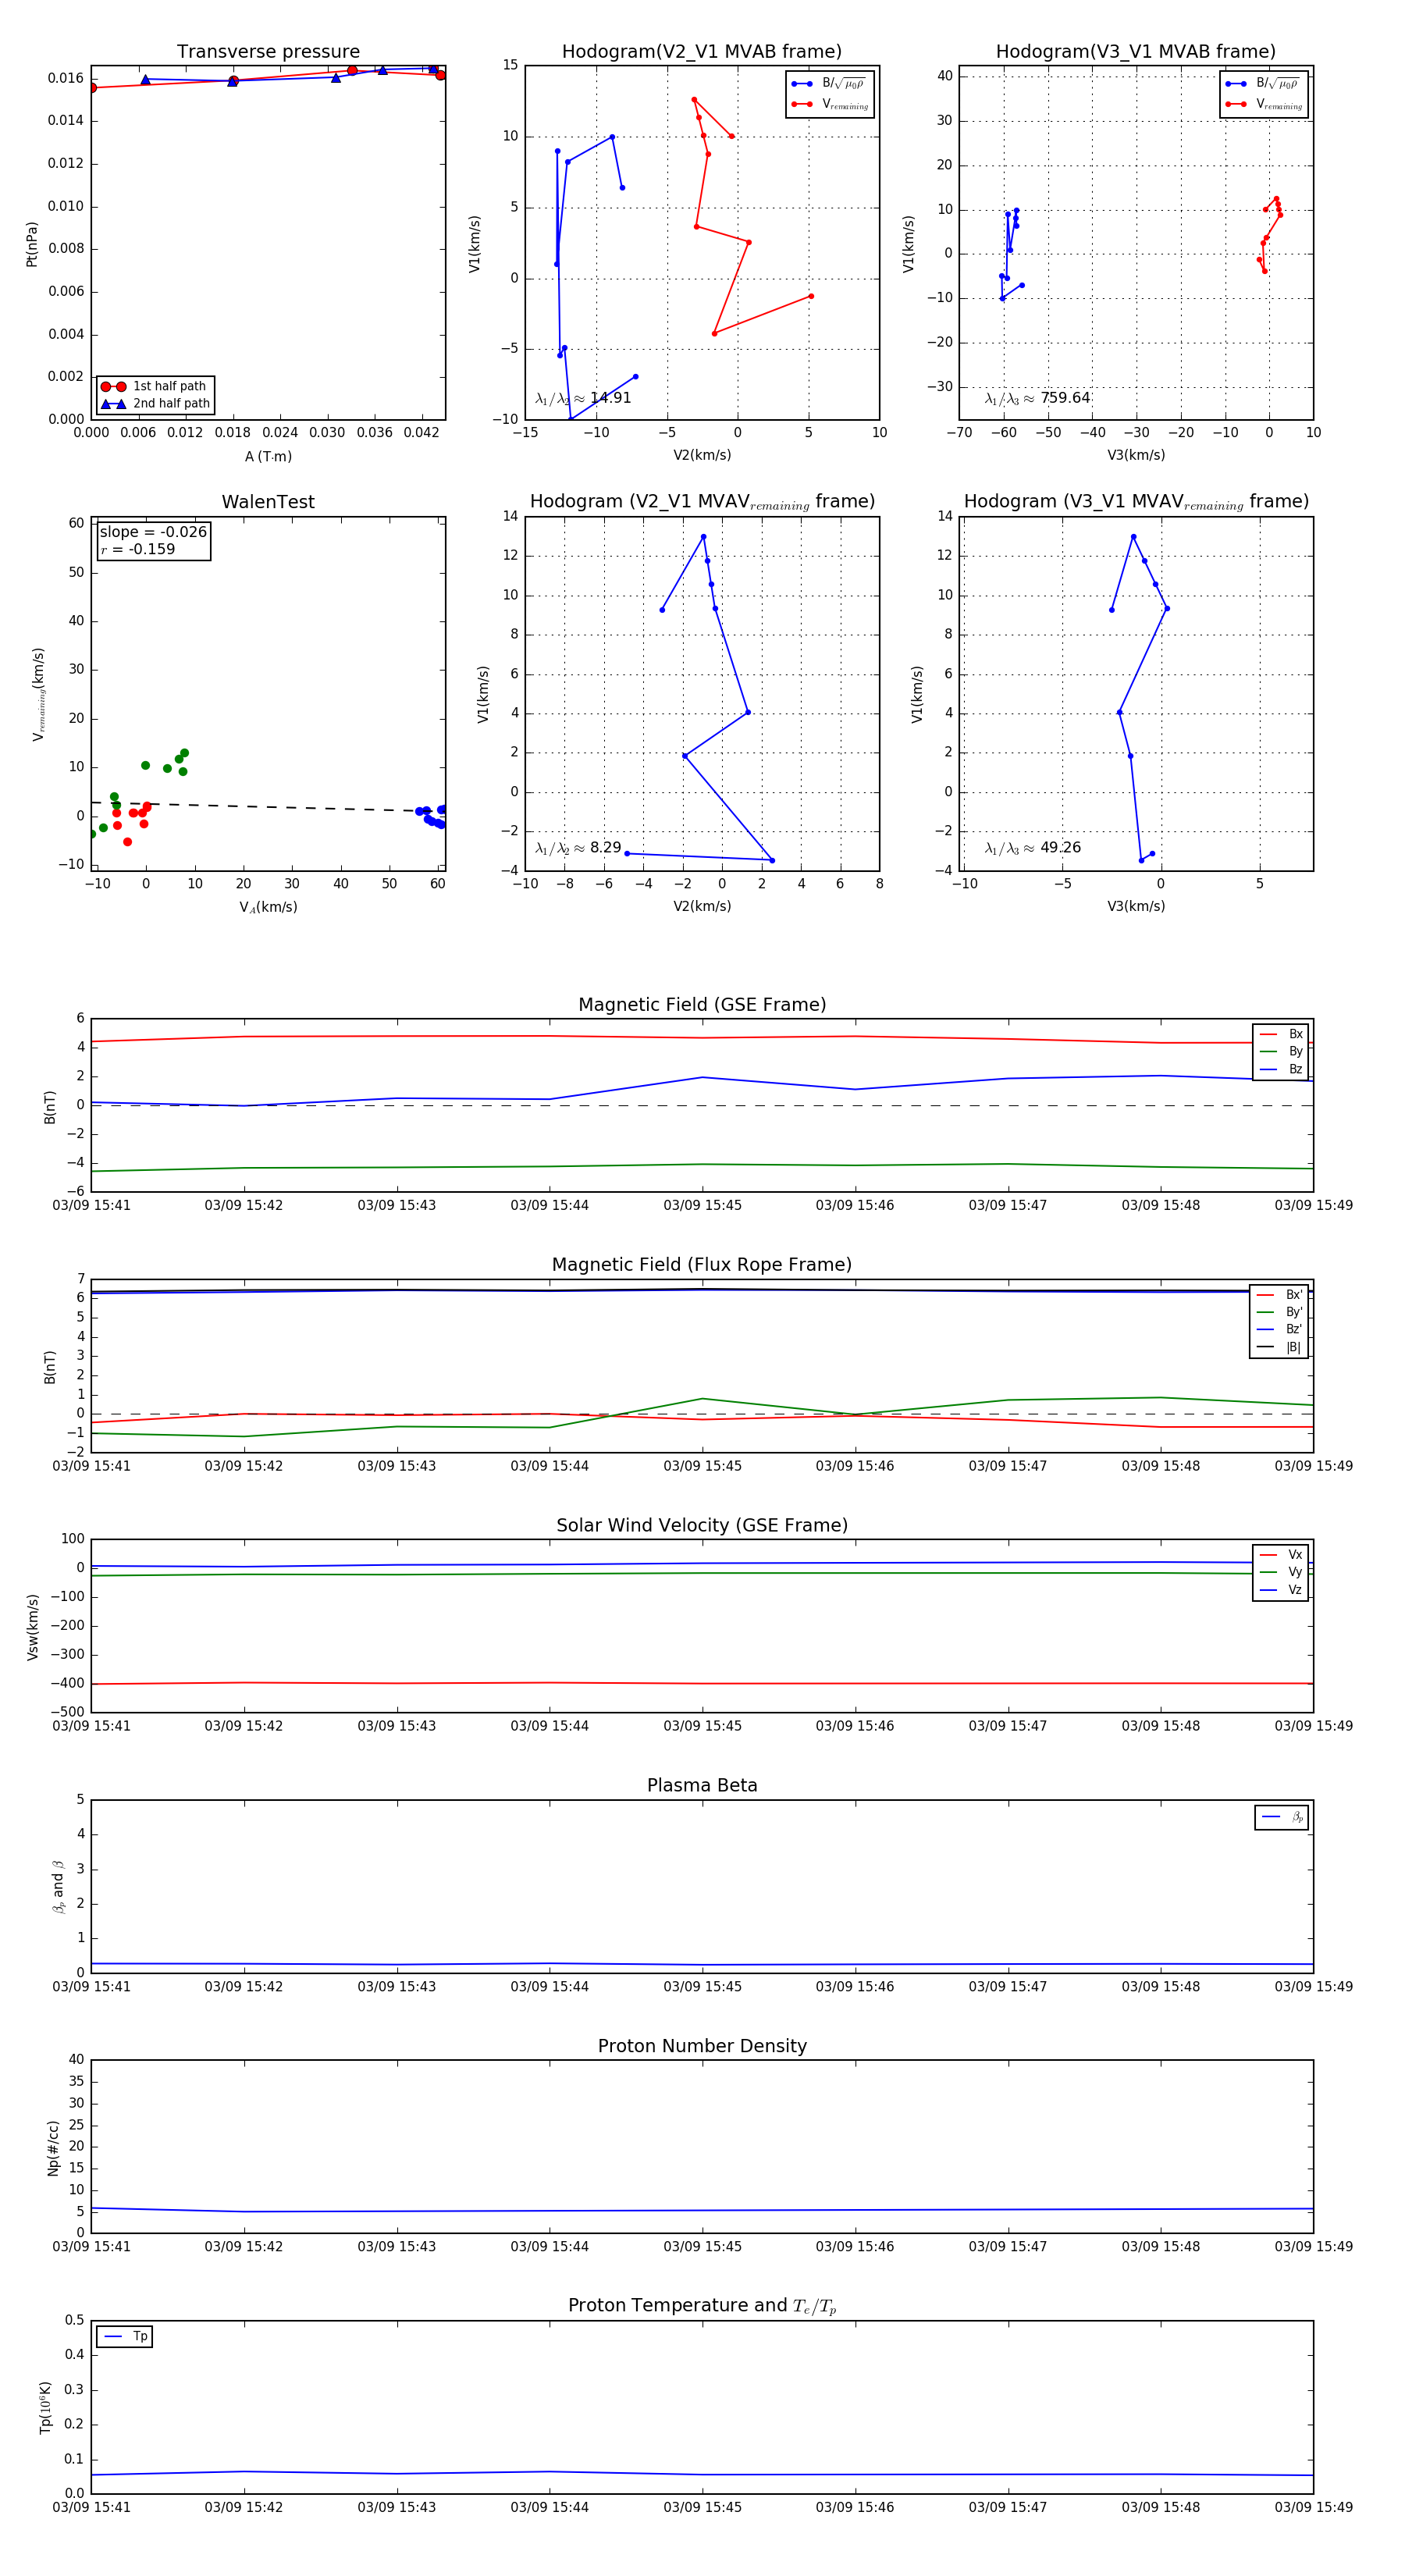
Task: Click the 'V_A(km/s)' axis label in WalenTest
Action: (x=268, y=907)
